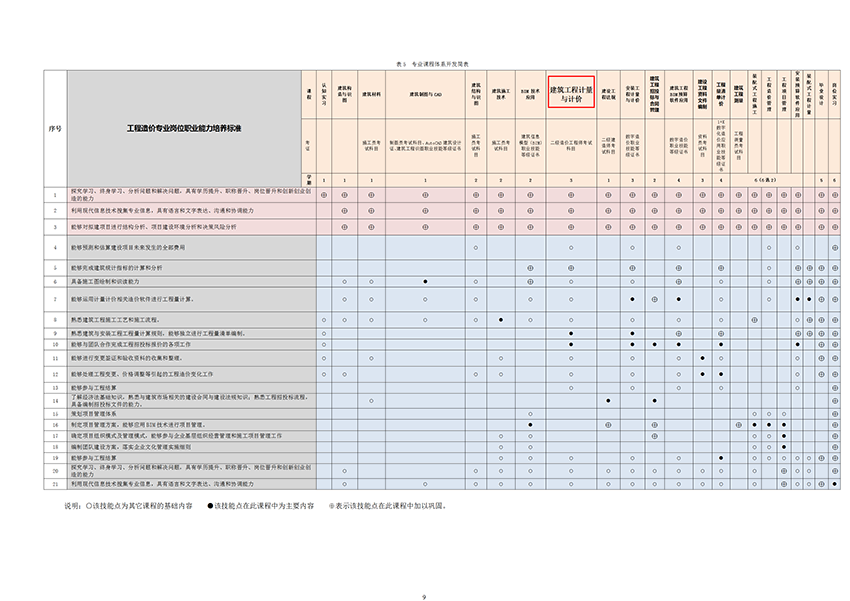The image size is (850, 601).
Task: Click the 建筑施工技术 course header
Action: [501, 94]
